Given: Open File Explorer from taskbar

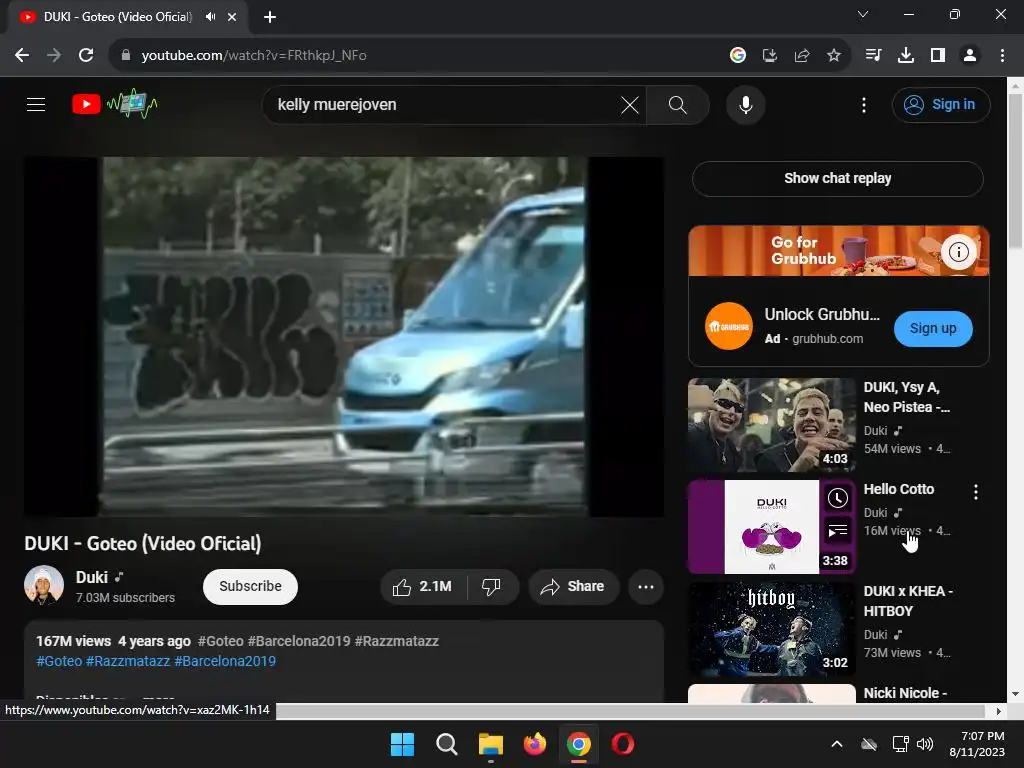Looking at the screenshot, I should coord(490,744).
